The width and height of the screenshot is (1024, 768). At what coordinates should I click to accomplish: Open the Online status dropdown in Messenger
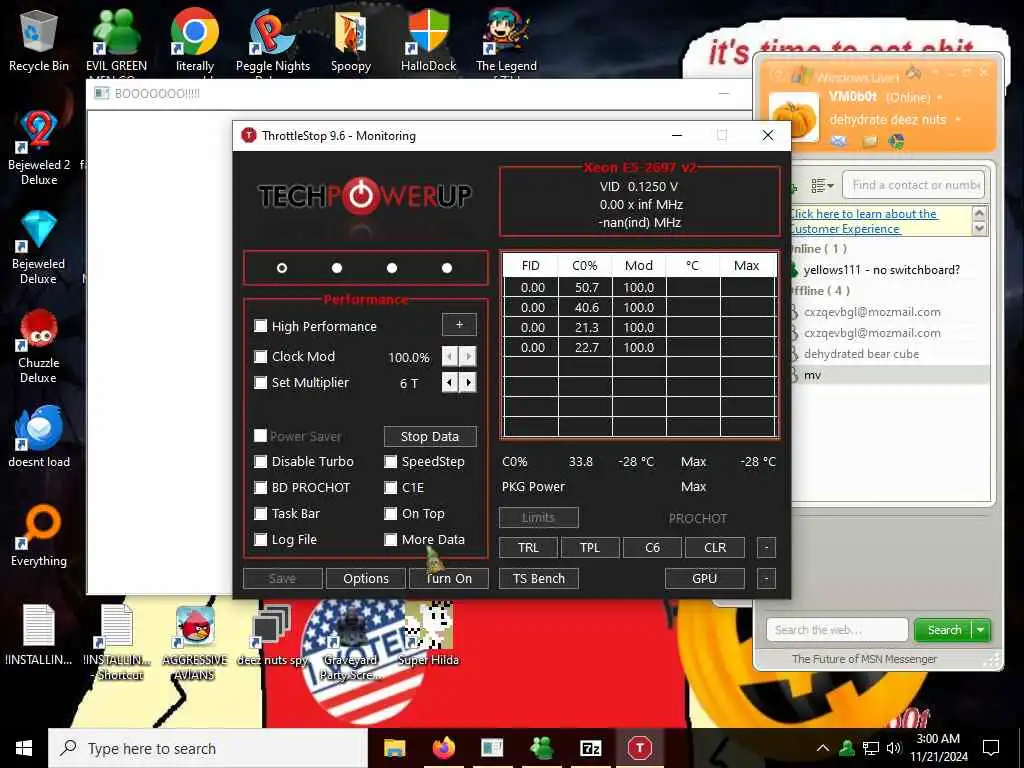coord(940,98)
